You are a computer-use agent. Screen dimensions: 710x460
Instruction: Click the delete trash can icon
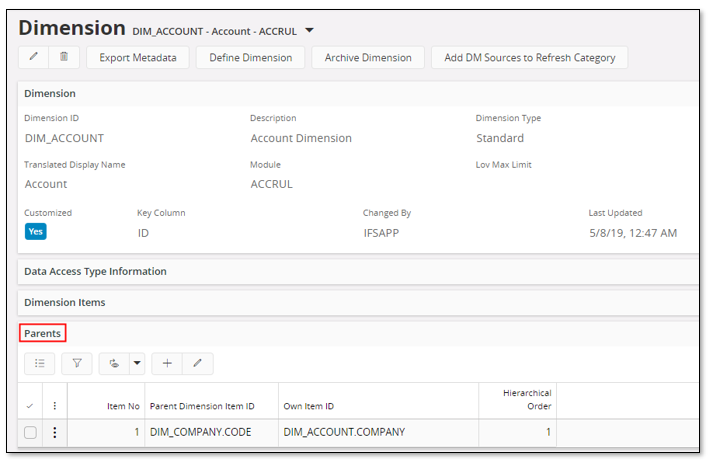pyautogui.click(x=64, y=57)
